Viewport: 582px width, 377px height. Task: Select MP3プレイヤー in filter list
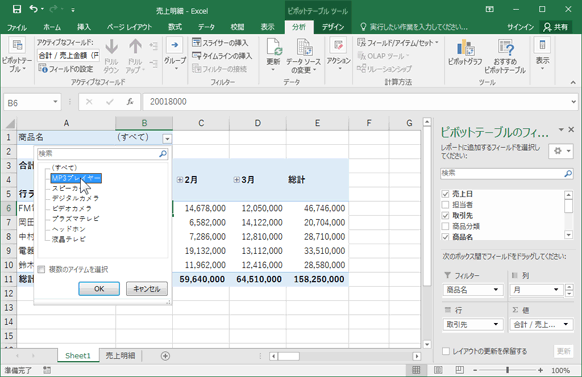(x=76, y=178)
